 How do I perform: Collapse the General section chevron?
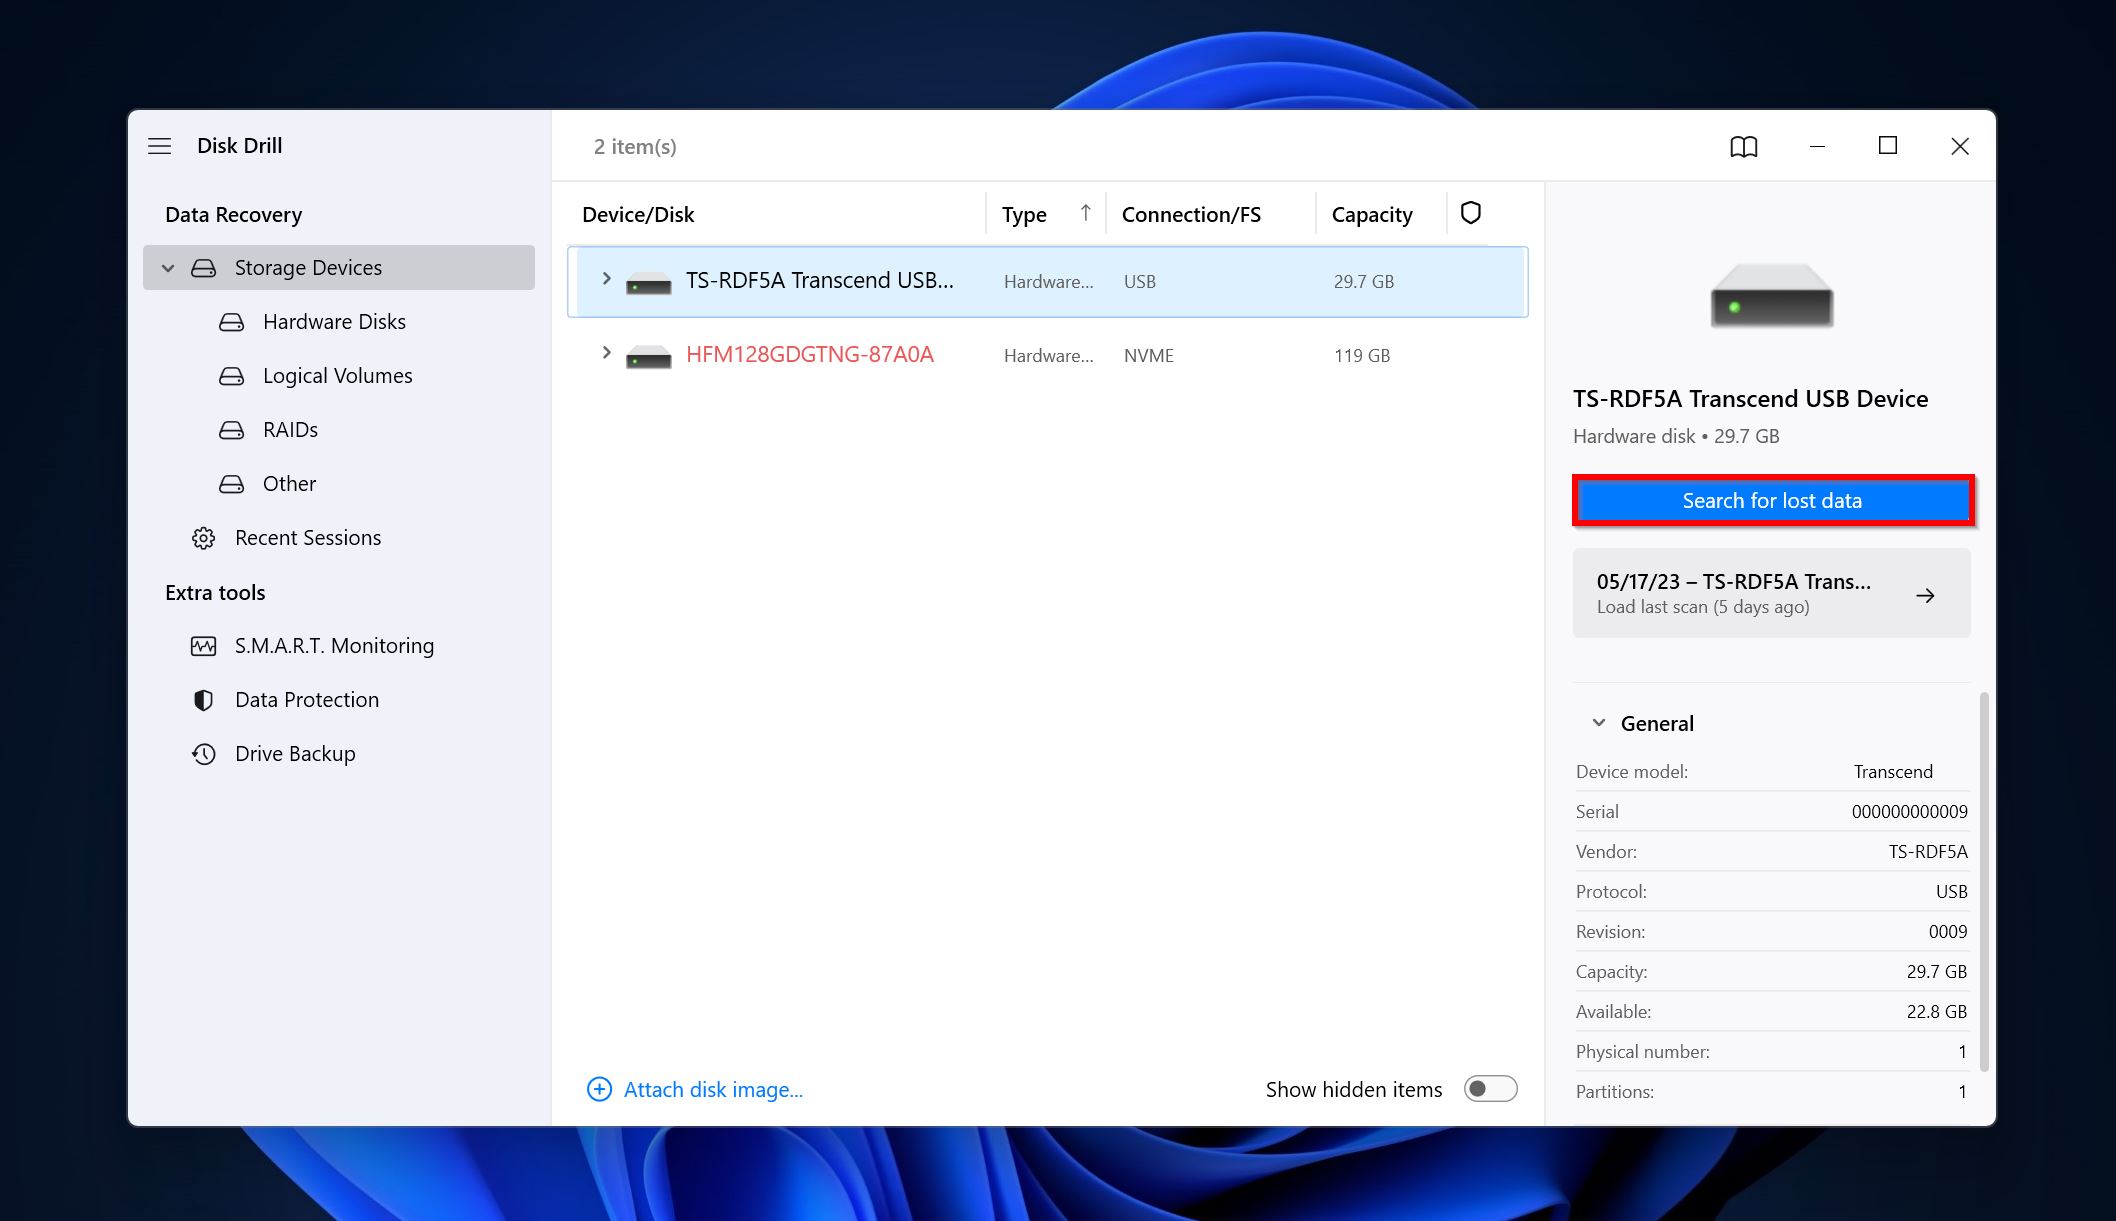[x=1599, y=721]
